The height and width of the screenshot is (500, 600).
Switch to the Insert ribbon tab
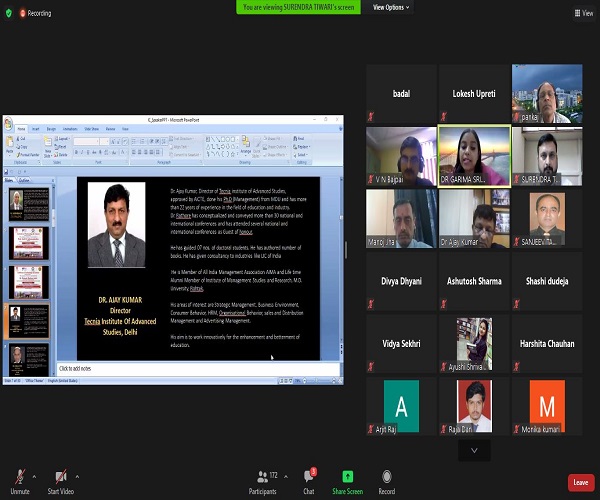[36, 129]
